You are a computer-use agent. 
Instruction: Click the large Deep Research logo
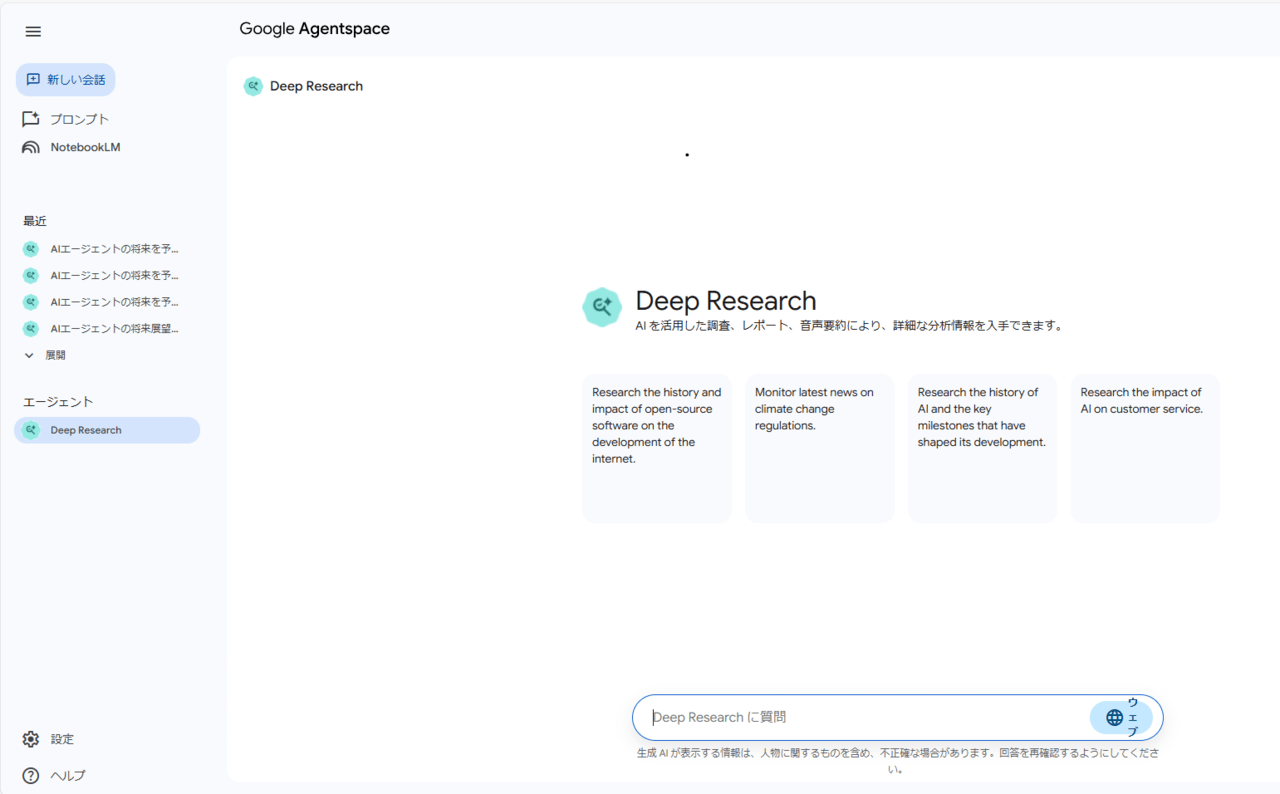tap(602, 307)
